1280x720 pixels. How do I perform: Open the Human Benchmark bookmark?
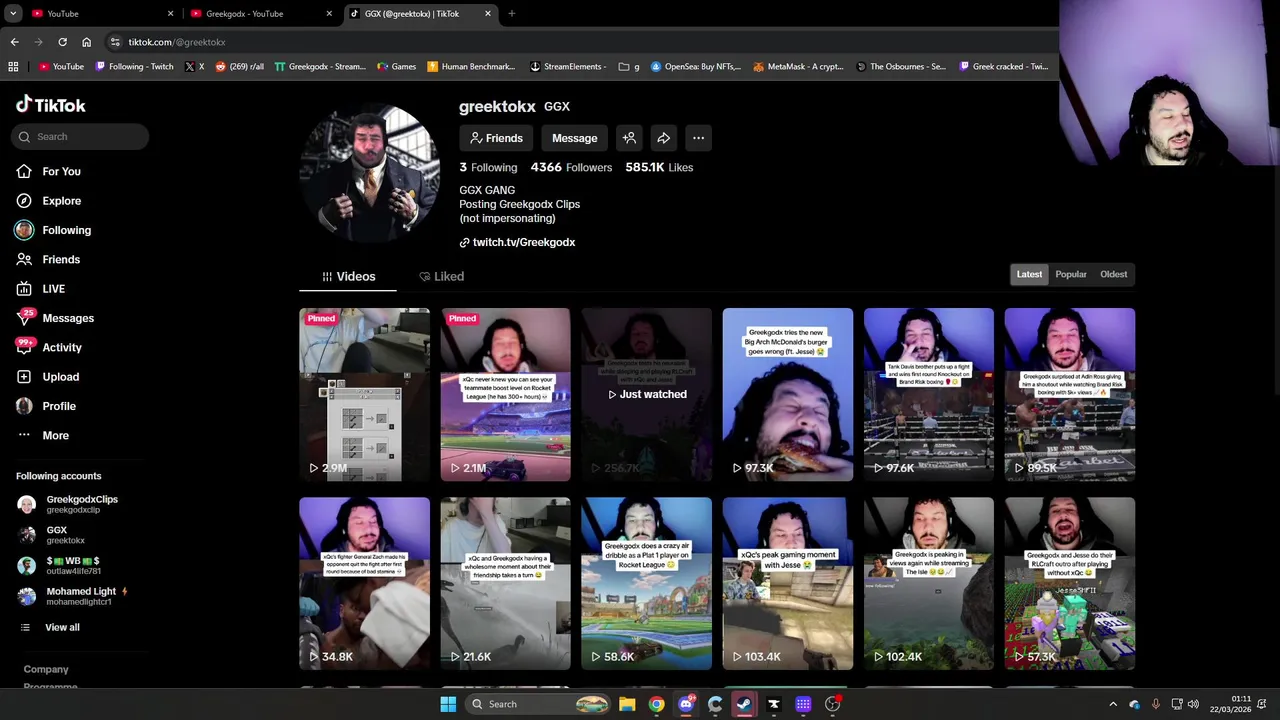click(x=470, y=67)
